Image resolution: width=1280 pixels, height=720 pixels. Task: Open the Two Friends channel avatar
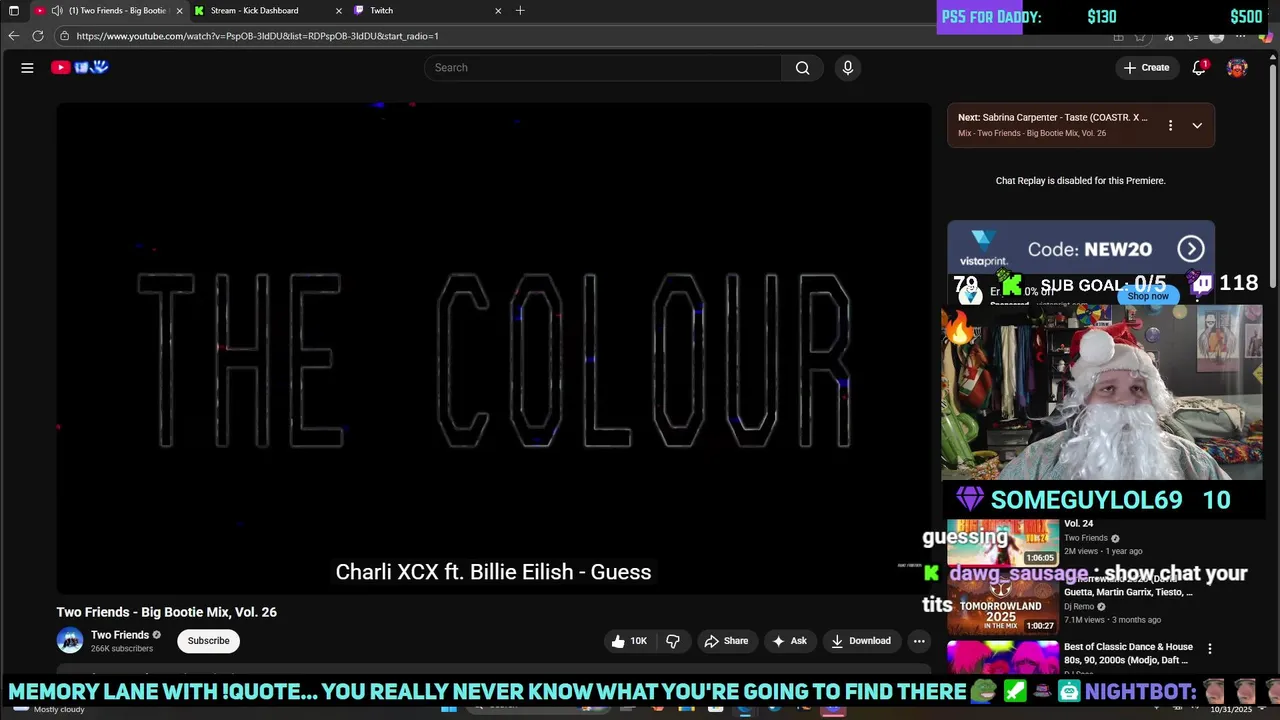tap(70, 641)
